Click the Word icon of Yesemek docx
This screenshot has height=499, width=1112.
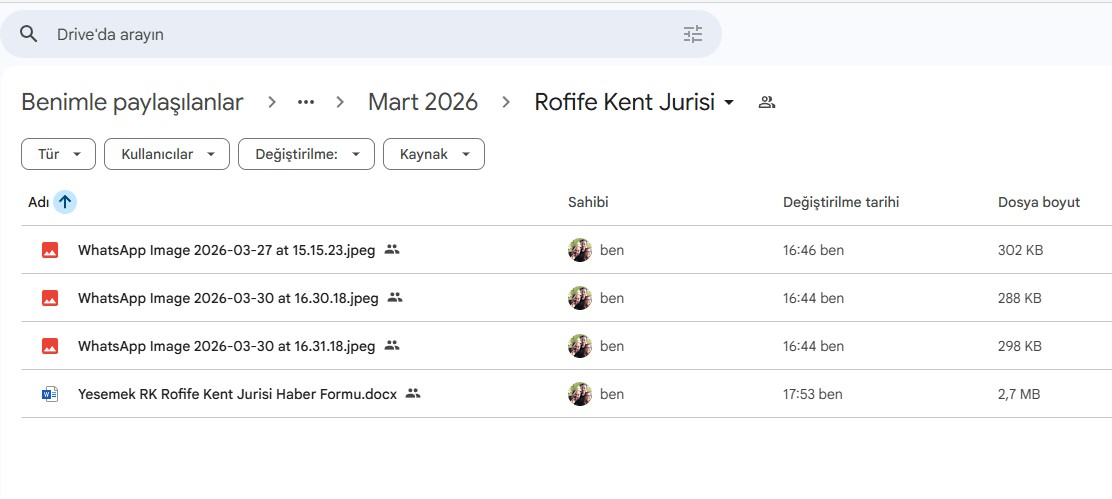click(x=50, y=394)
